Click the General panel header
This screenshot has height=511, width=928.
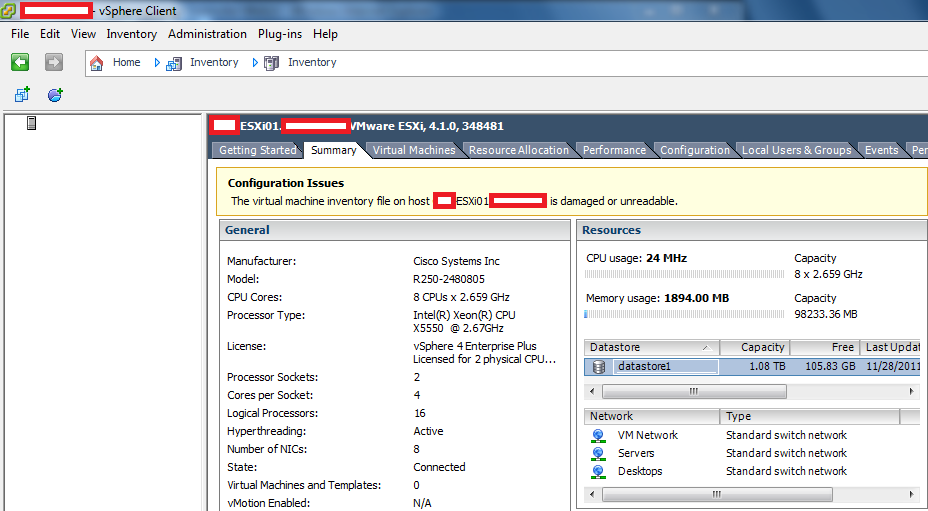click(x=395, y=230)
